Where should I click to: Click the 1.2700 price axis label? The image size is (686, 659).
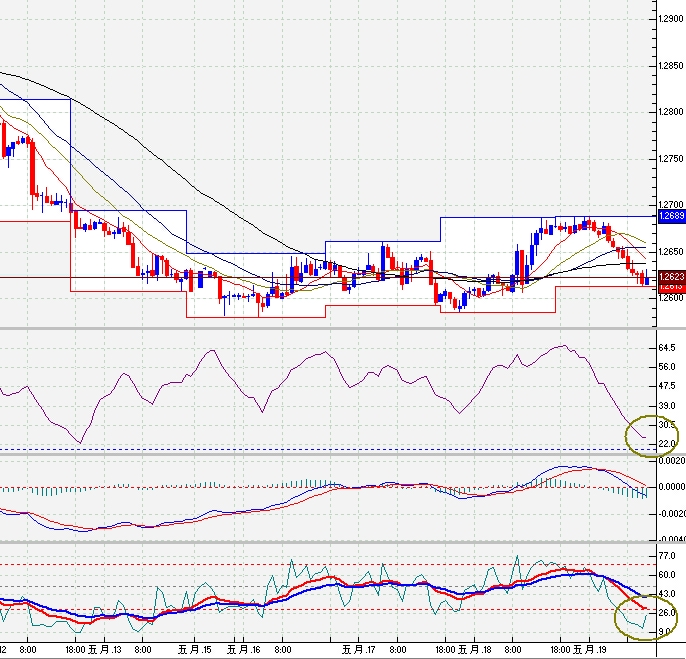[671, 204]
